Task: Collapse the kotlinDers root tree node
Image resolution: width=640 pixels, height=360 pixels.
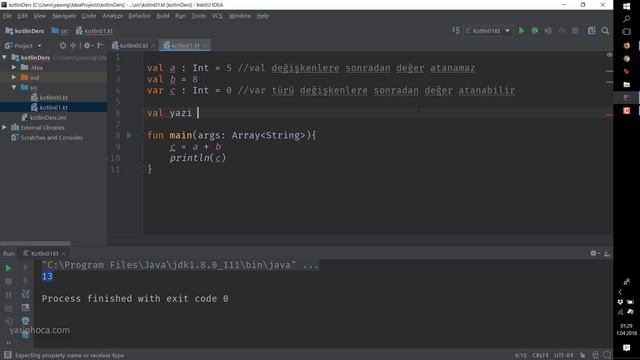Action: pos(4,58)
